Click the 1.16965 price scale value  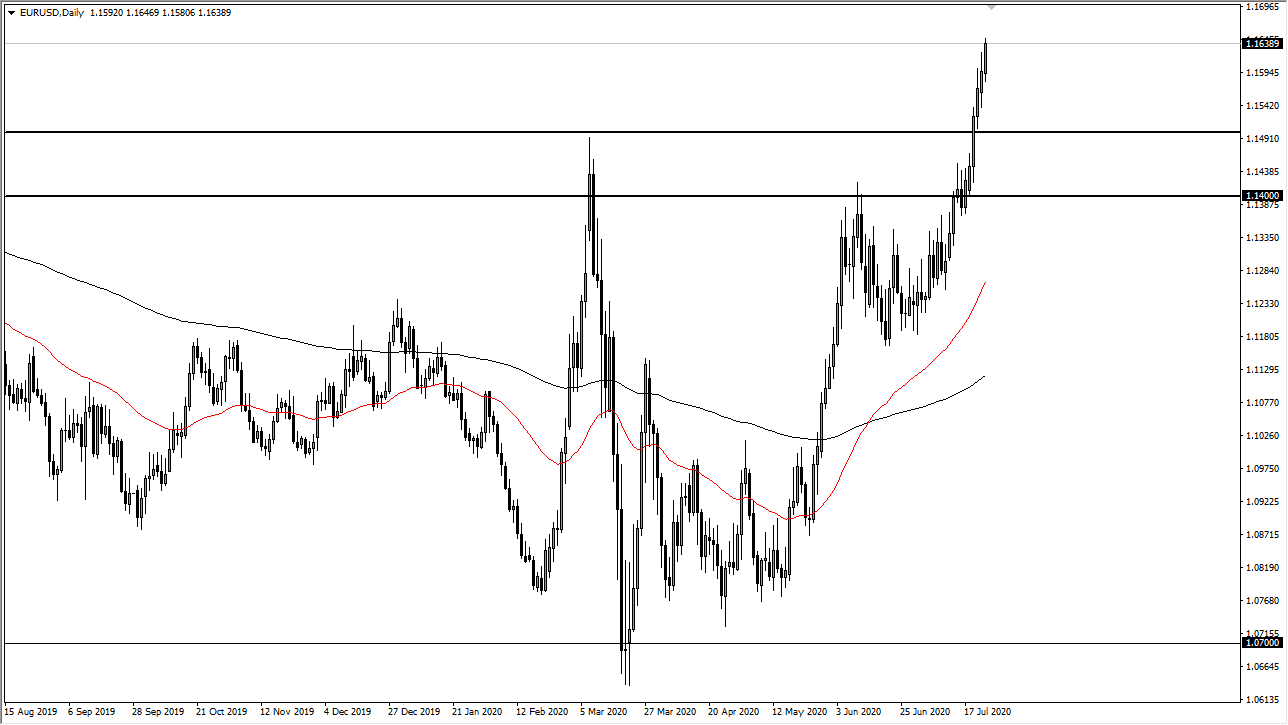[x=1262, y=7]
